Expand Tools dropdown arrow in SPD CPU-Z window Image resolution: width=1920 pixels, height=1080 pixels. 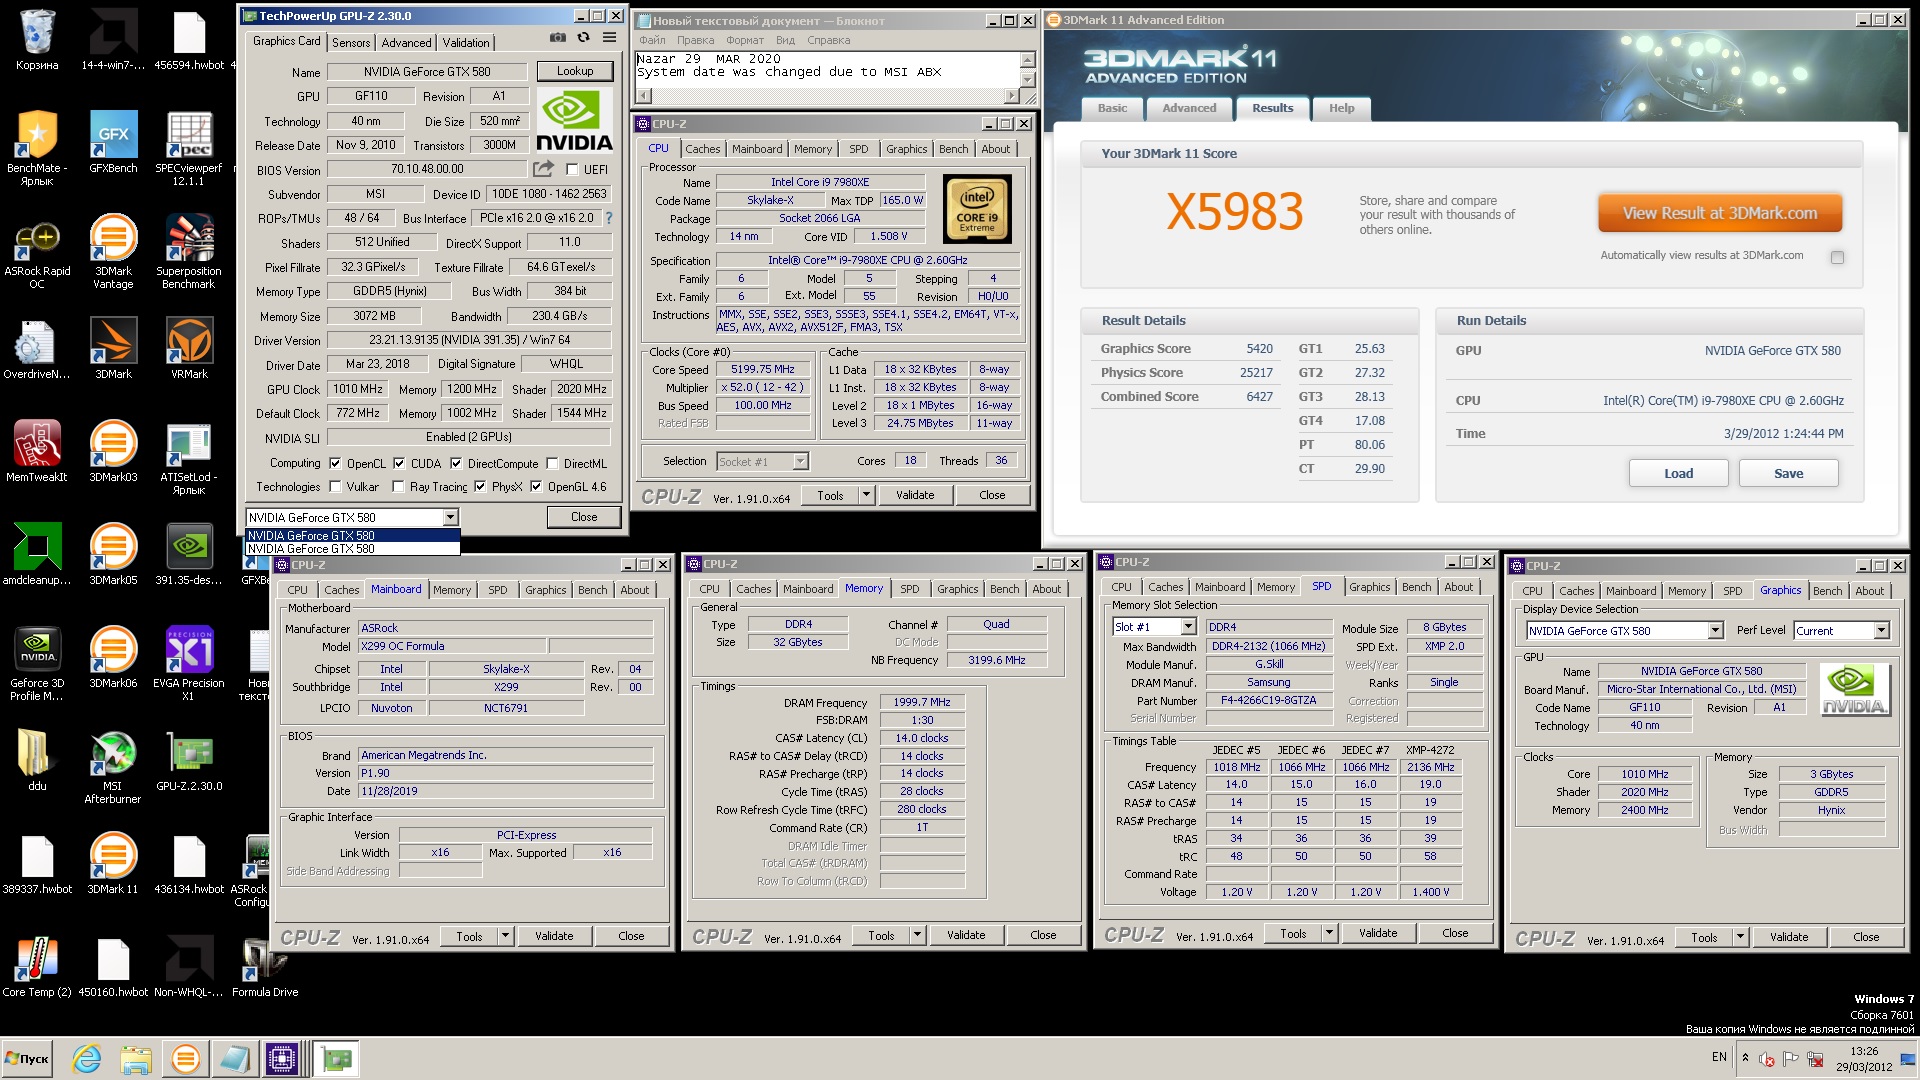pos(1330,933)
